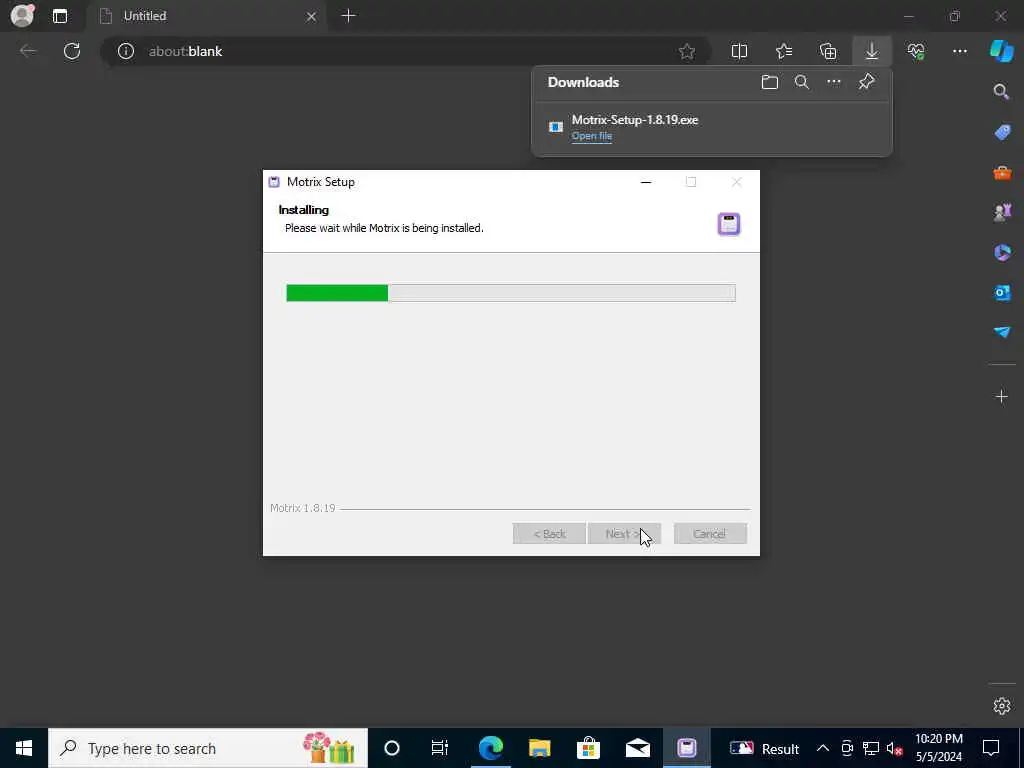Viewport: 1024px width, 768px height.
Task: Click the Open file link
Action: click(592, 136)
